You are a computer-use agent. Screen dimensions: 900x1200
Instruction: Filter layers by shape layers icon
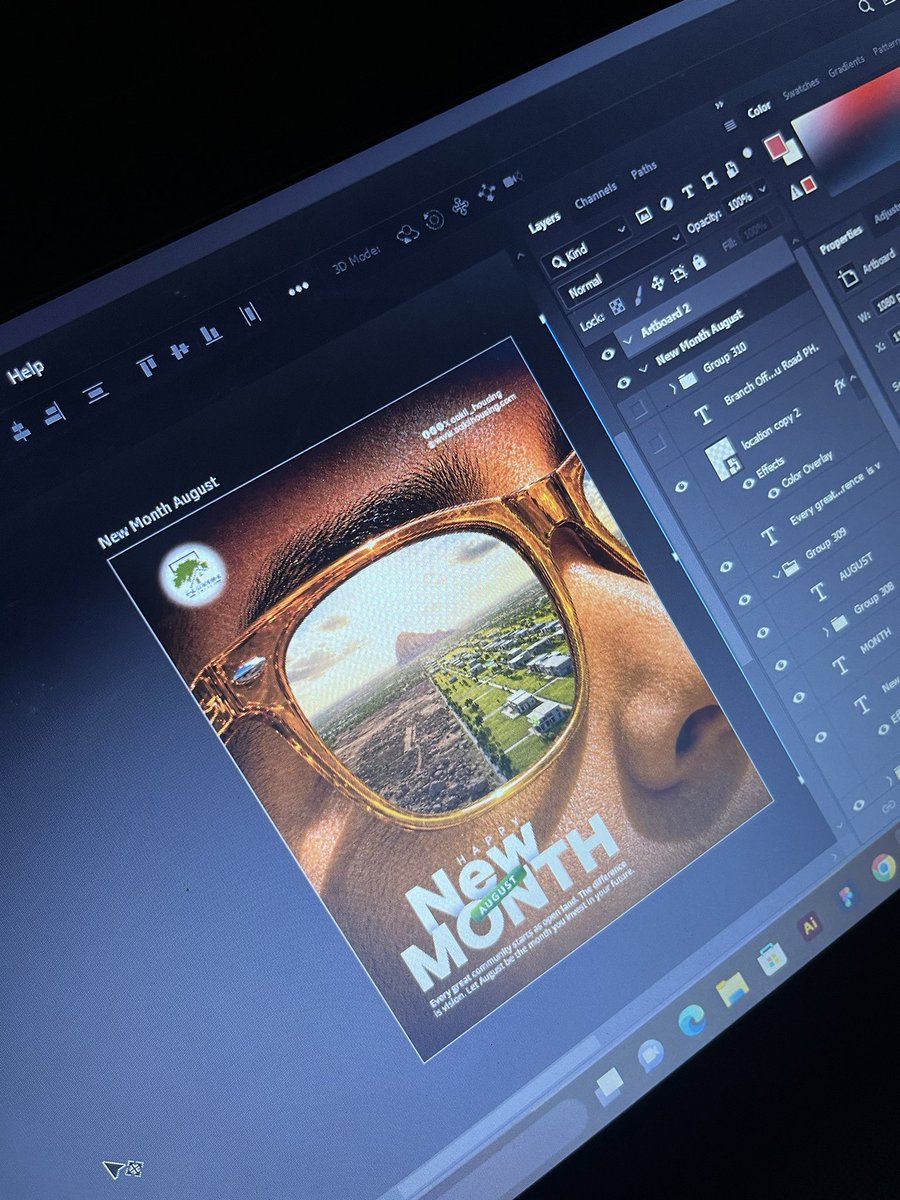(709, 181)
